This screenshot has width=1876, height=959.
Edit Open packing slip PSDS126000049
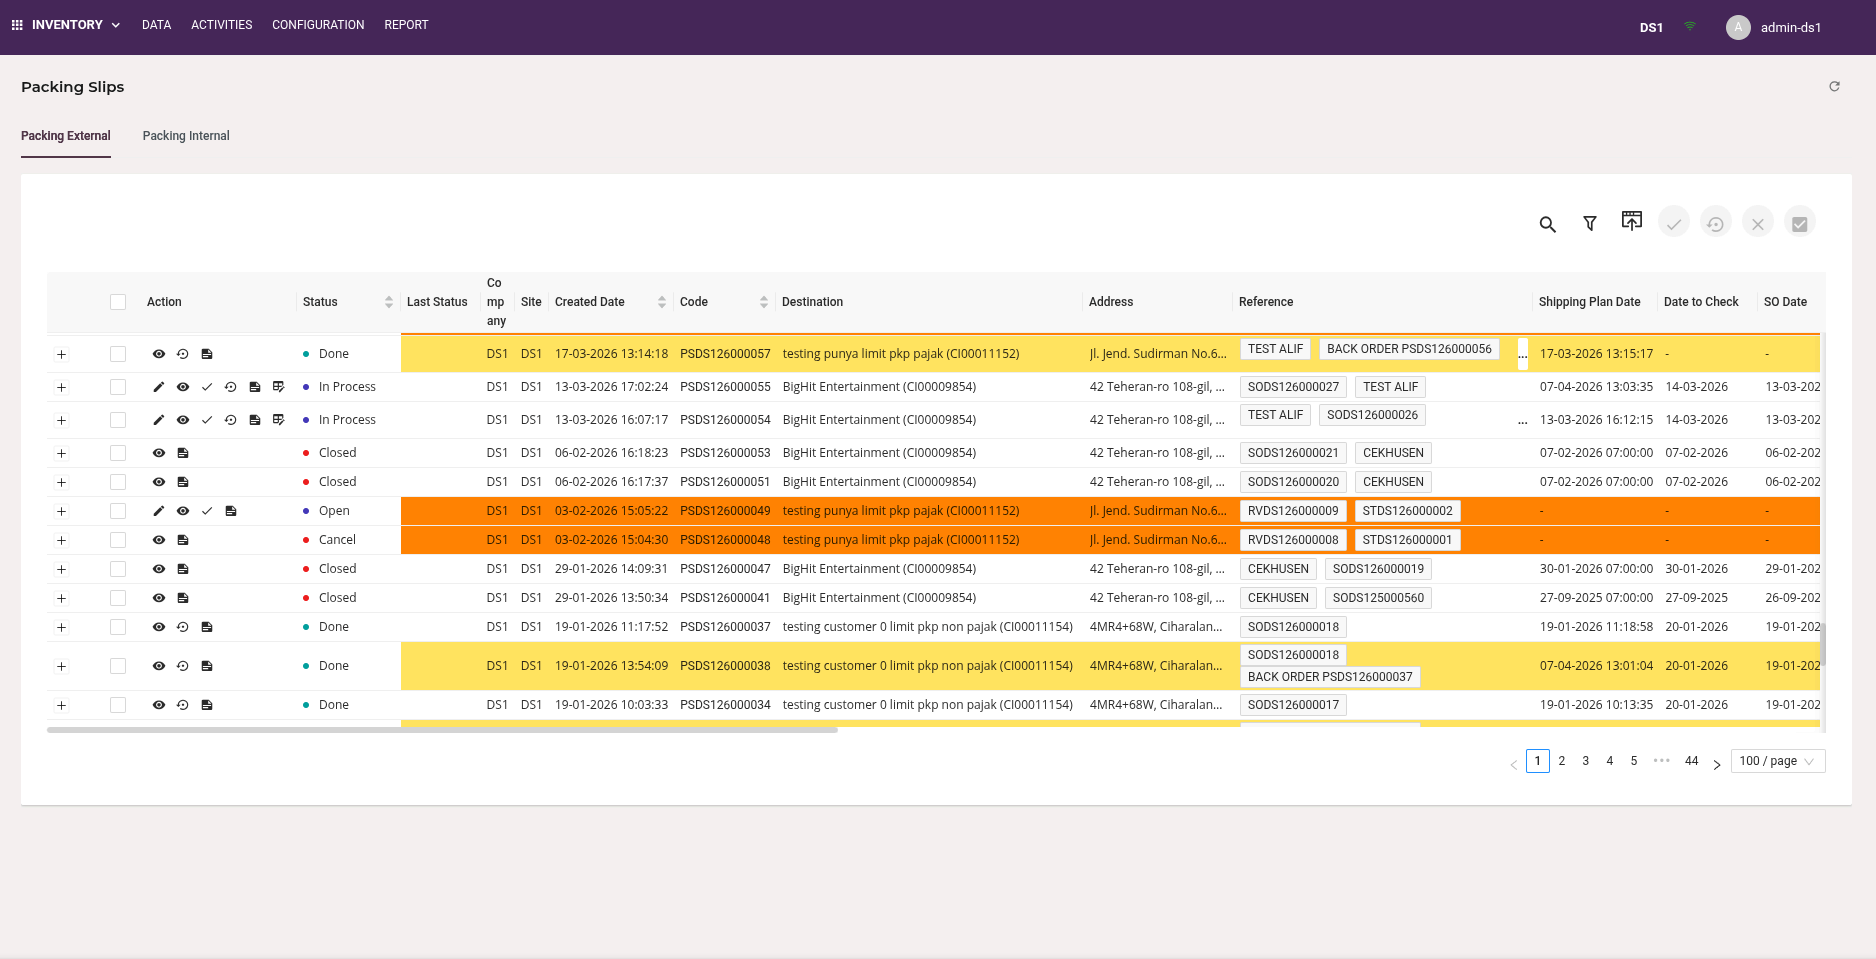(x=158, y=511)
